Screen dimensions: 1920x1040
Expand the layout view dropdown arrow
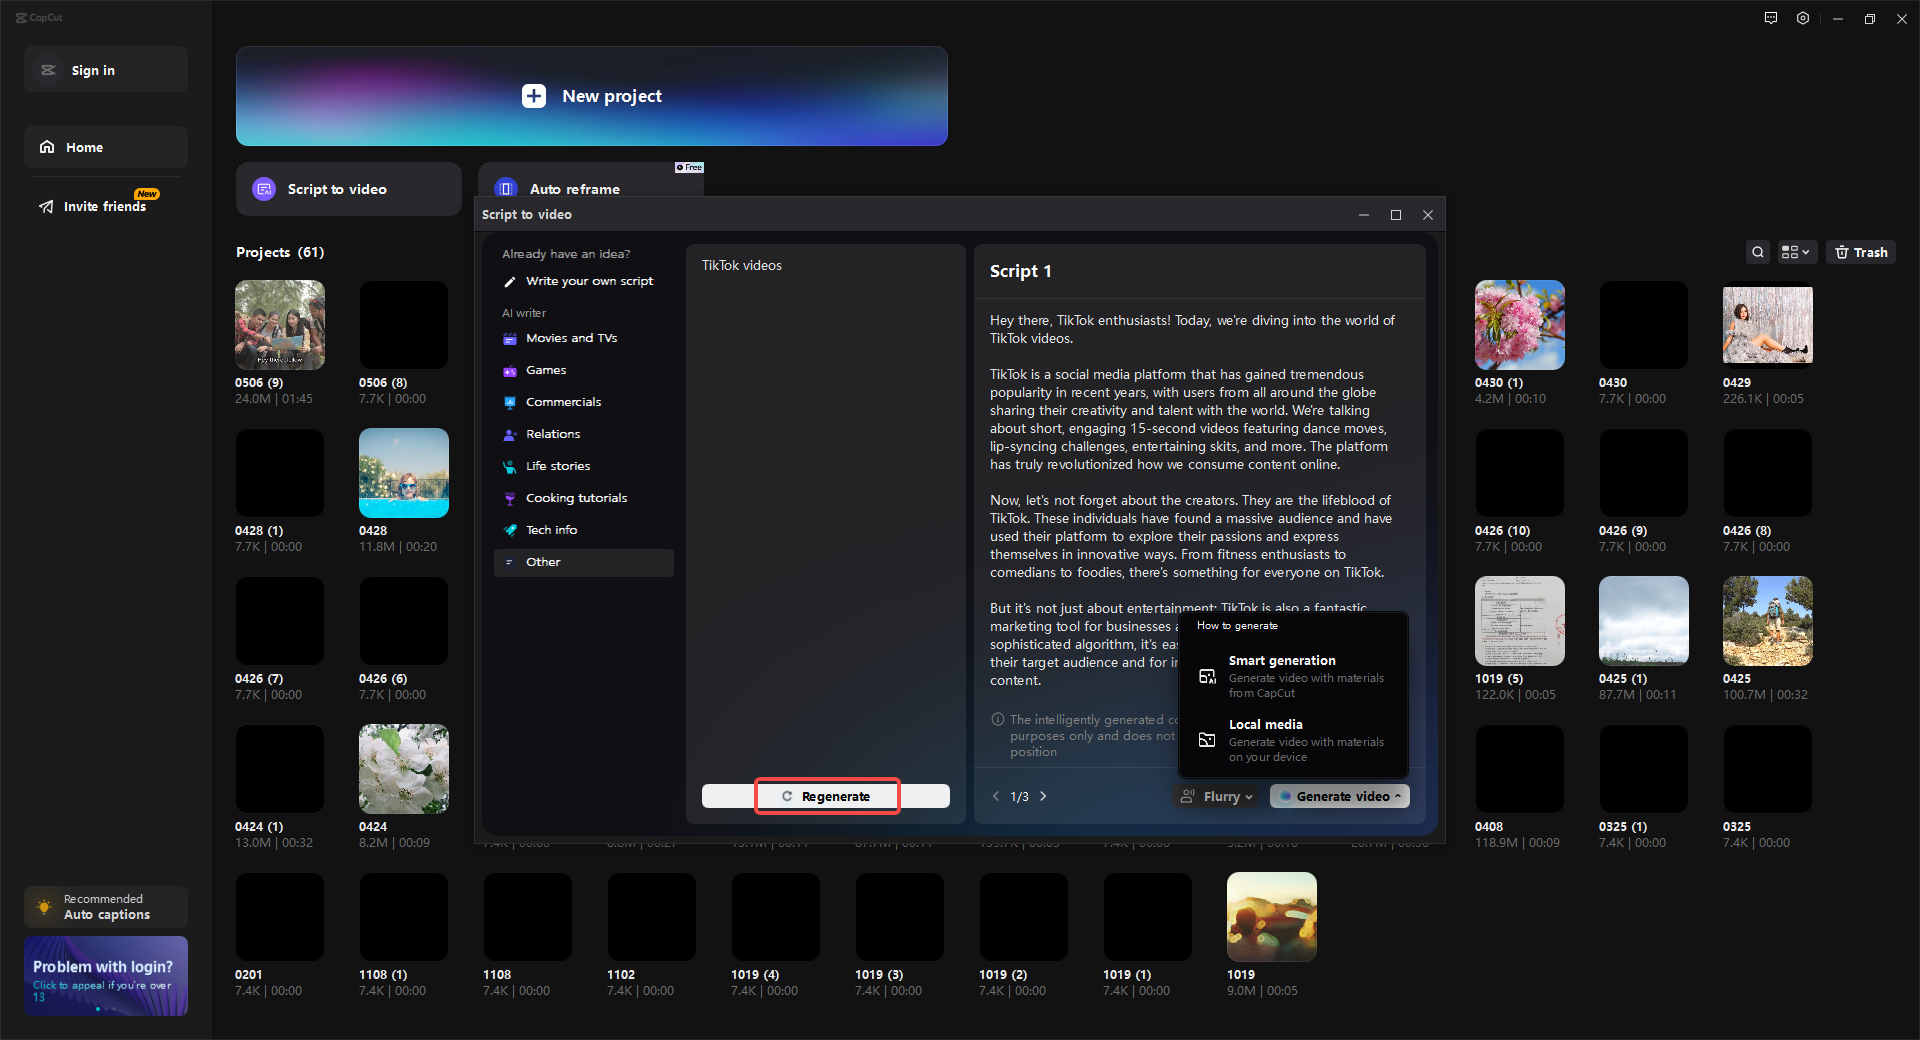[1804, 252]
